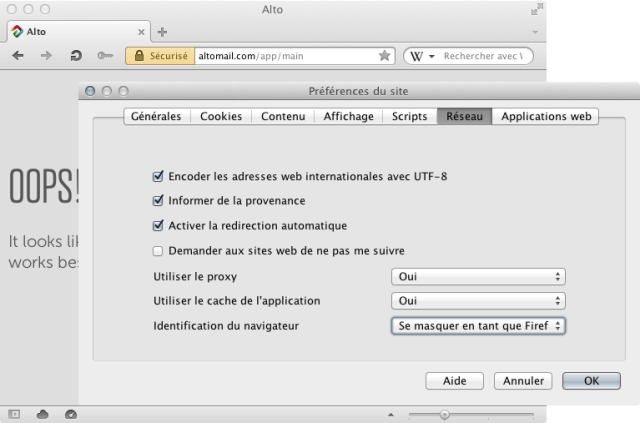Enable Demander aux sites web de ne pas me suivre
640x423 pixels.
(x=158, y=251)
